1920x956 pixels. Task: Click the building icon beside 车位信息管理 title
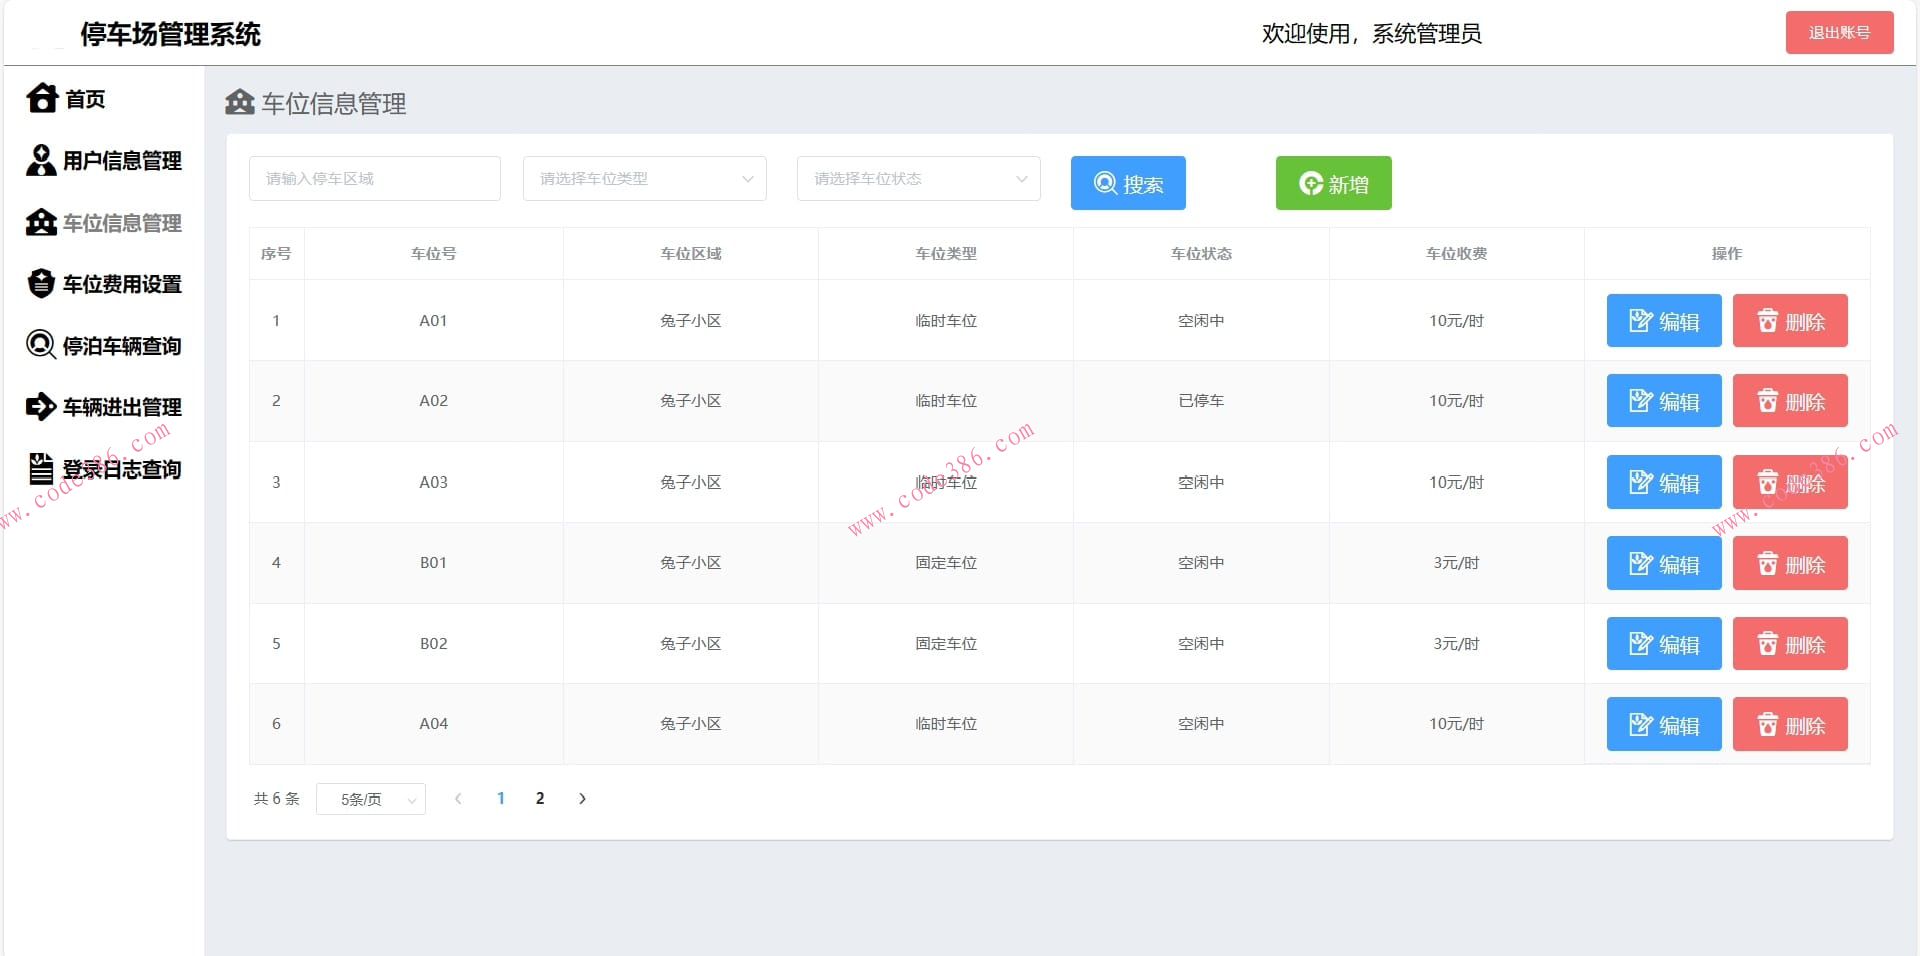tap(239, 102)
